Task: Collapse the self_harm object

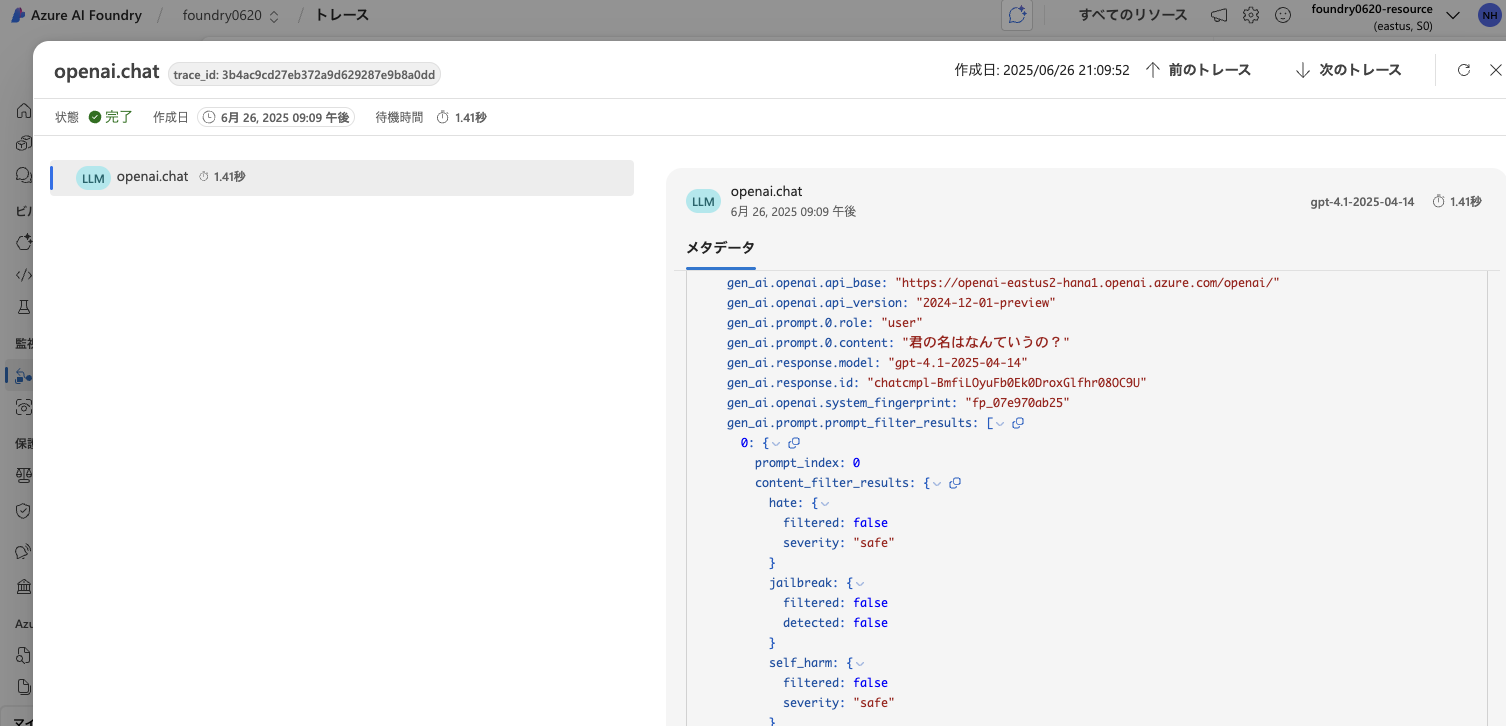Action: (x=860, y=663)
